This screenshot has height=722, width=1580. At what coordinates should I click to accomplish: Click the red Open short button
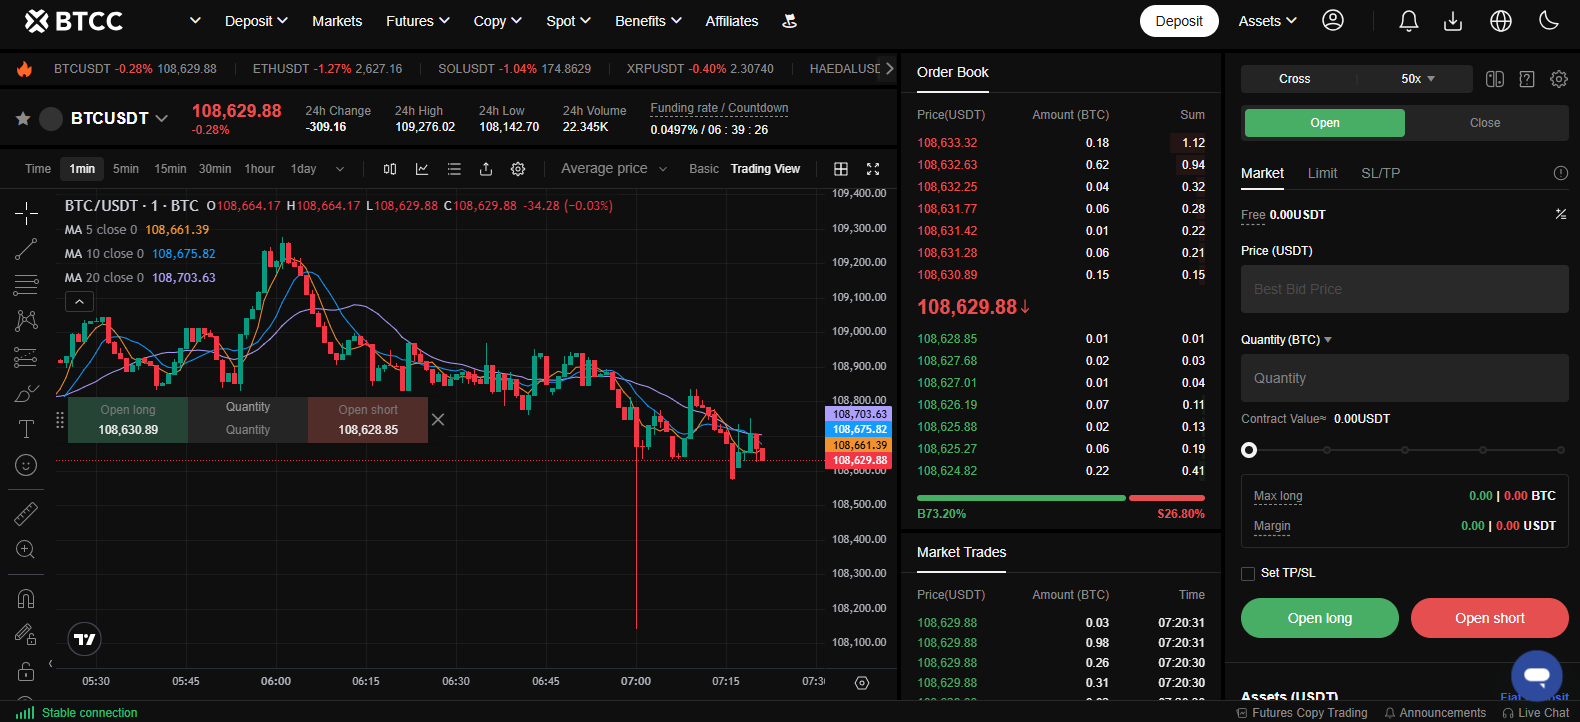tap(1490, 618)
